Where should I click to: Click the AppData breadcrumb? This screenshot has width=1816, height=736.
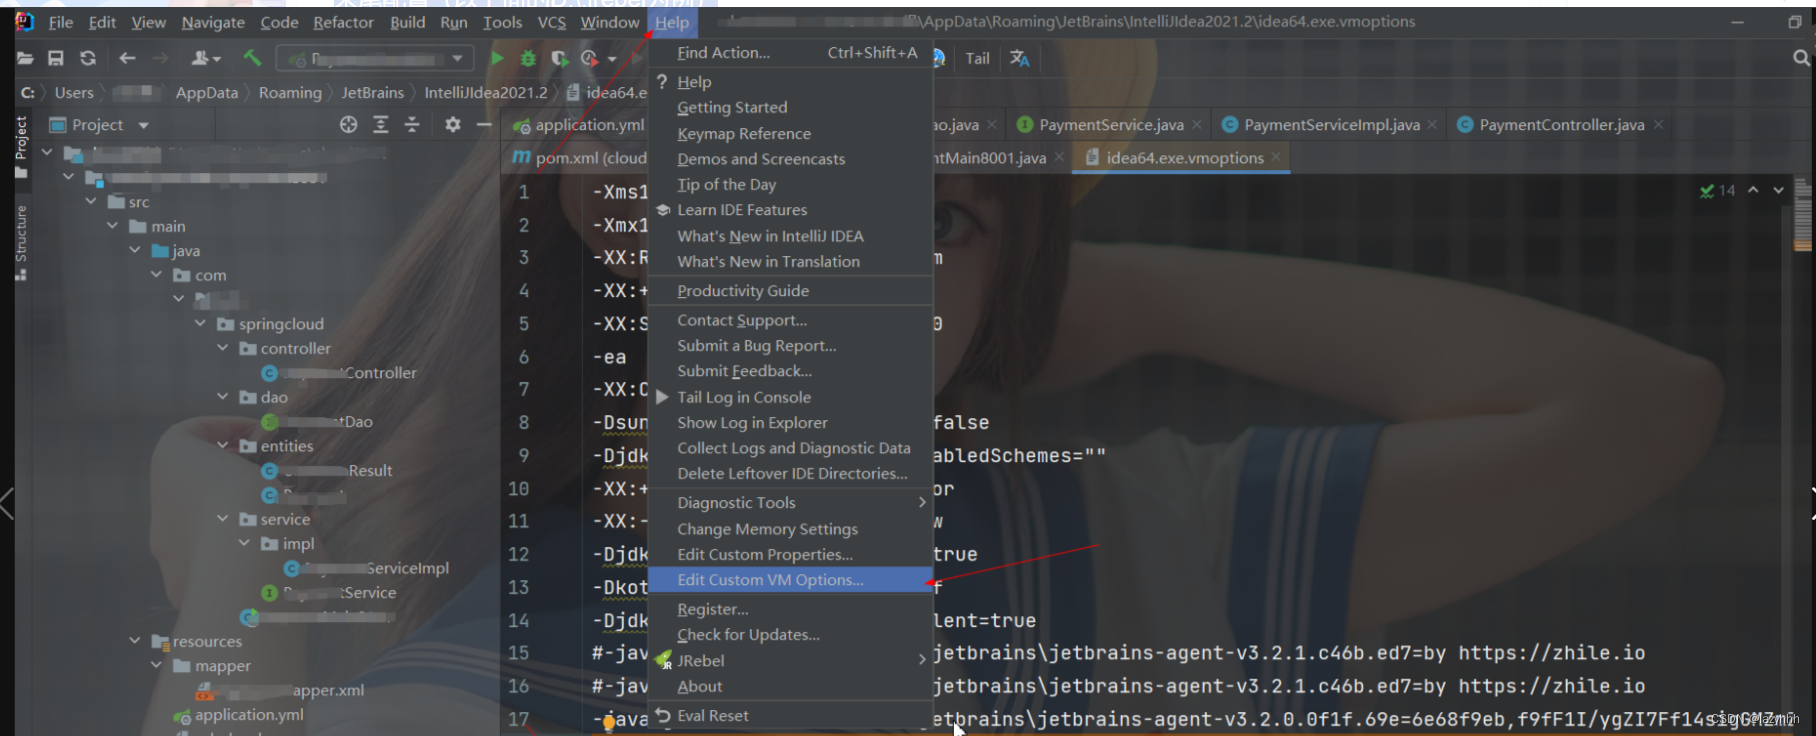207,93
